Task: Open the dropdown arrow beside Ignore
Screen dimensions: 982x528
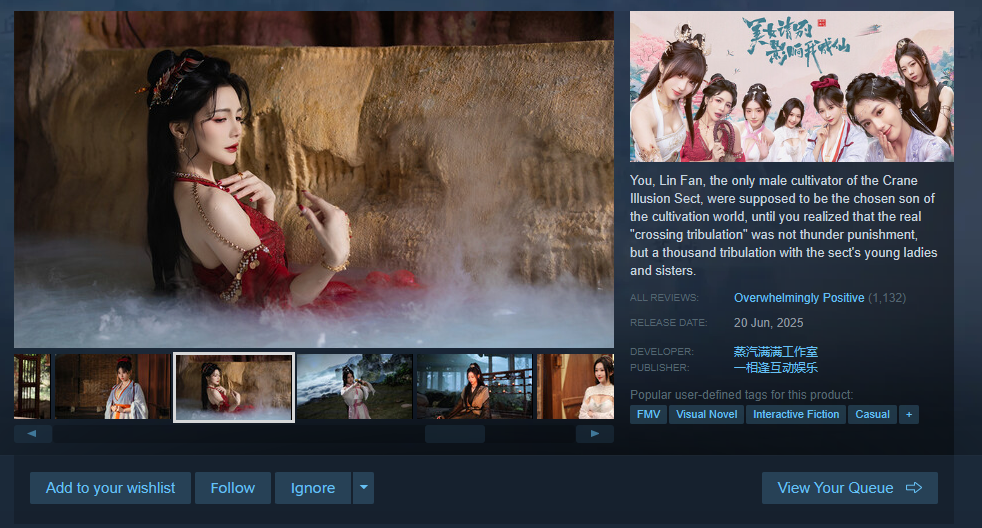Action: 363,488
